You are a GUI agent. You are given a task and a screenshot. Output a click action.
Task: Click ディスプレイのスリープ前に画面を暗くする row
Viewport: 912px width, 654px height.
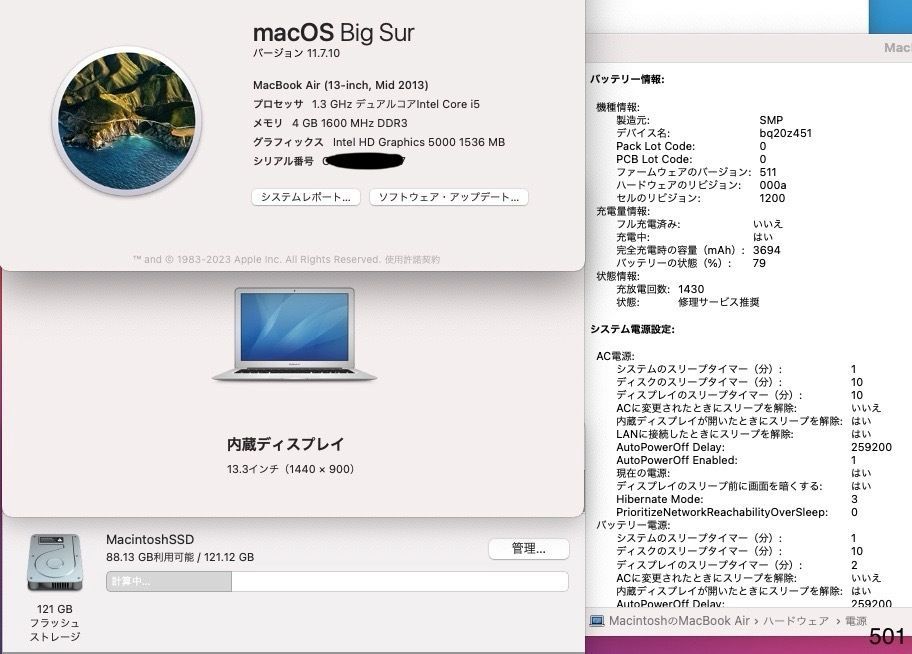pyautogui.click(x=743, y=486)
